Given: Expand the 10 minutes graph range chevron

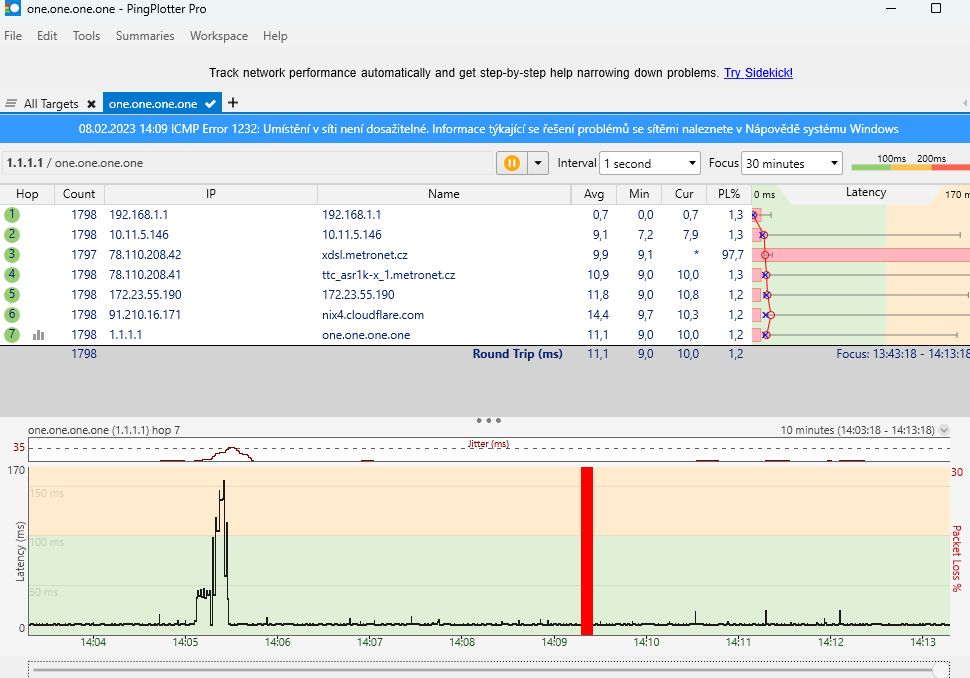Looking at the screenshot, I should coord(944,430).
